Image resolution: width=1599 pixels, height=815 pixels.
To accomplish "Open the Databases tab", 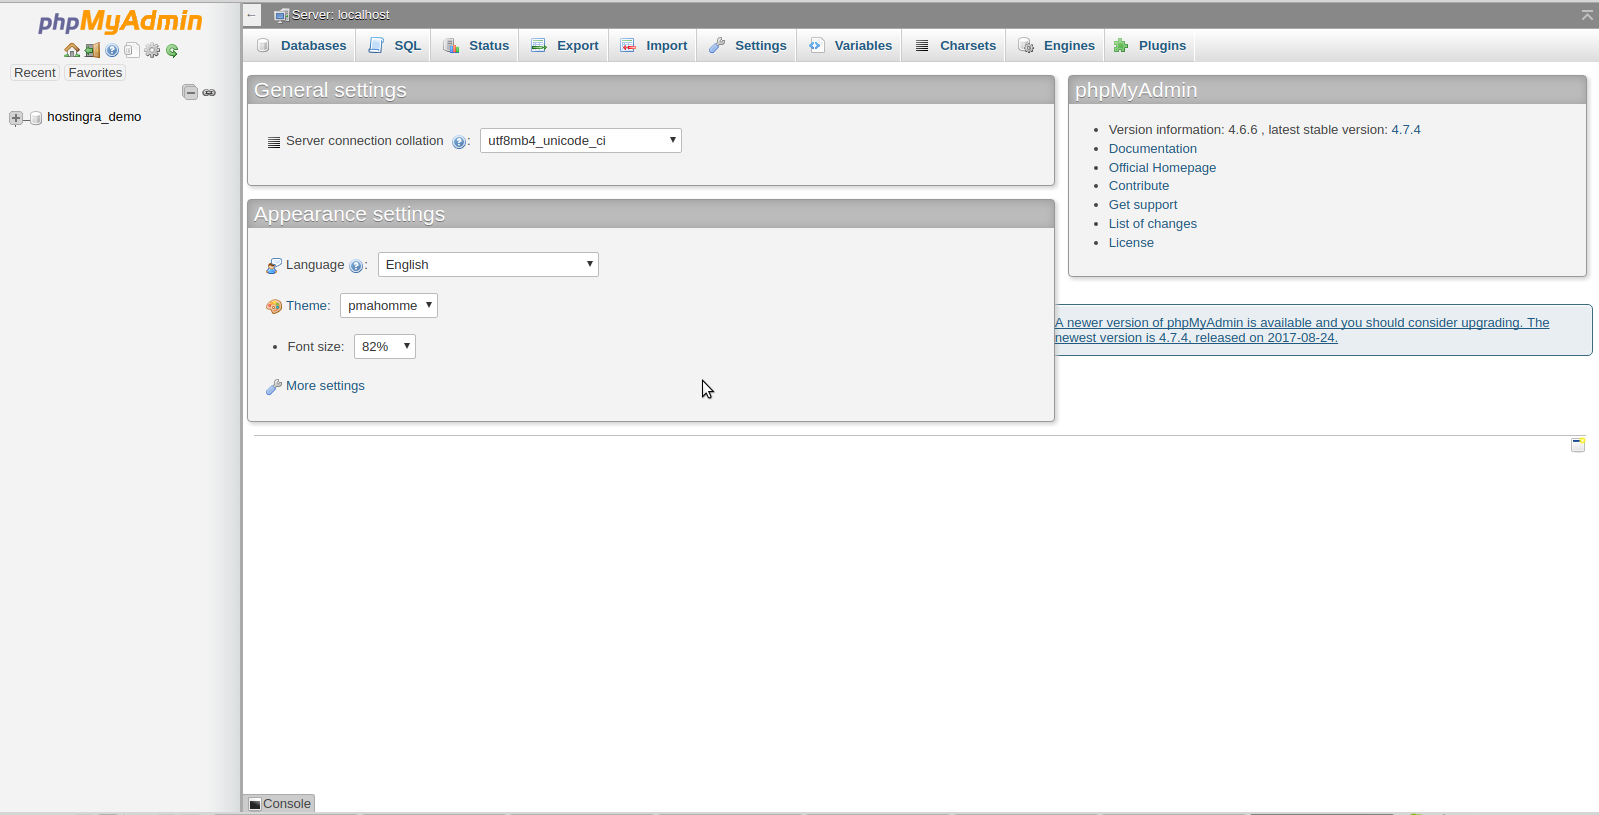I will click(x=301, y=45).
